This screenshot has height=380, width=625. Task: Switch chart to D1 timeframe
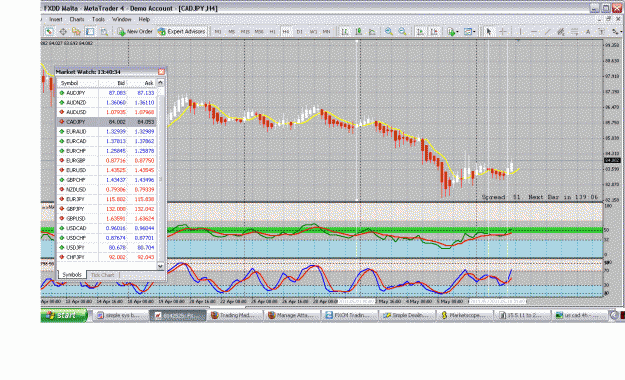coord(299,32)
